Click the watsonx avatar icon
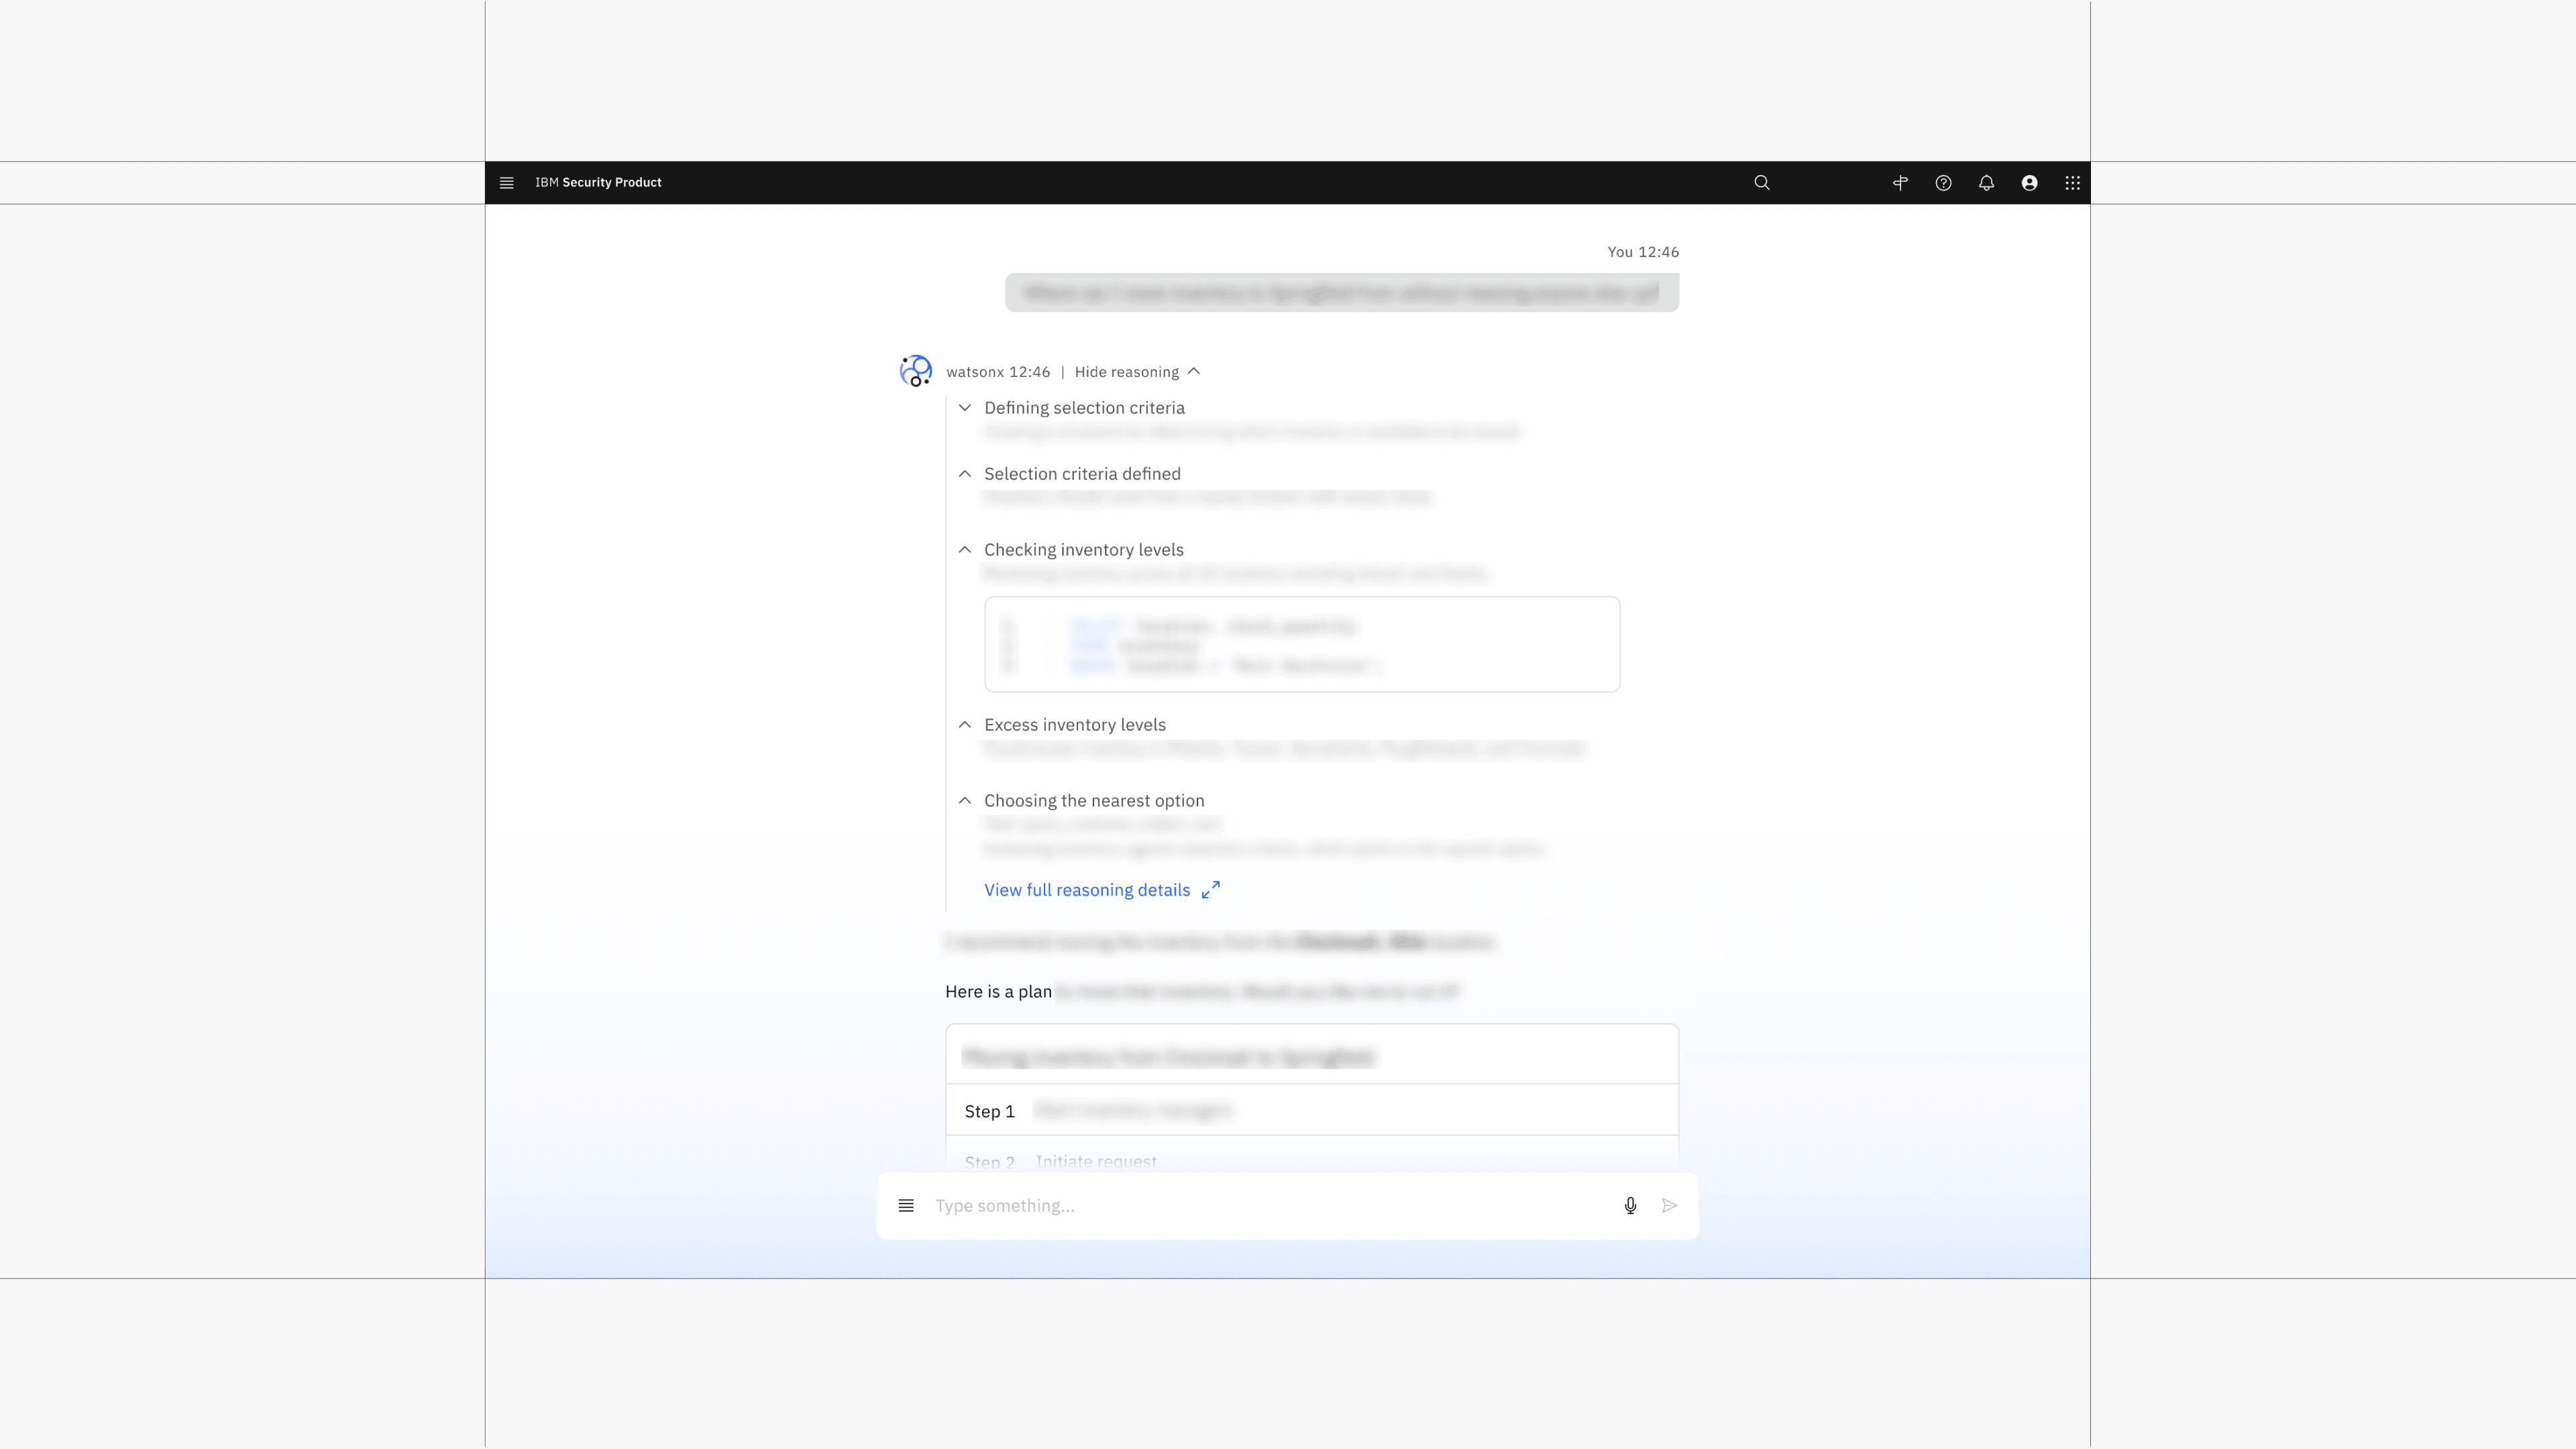This screenshot has height=1449, width=2576. pos(916,371)
